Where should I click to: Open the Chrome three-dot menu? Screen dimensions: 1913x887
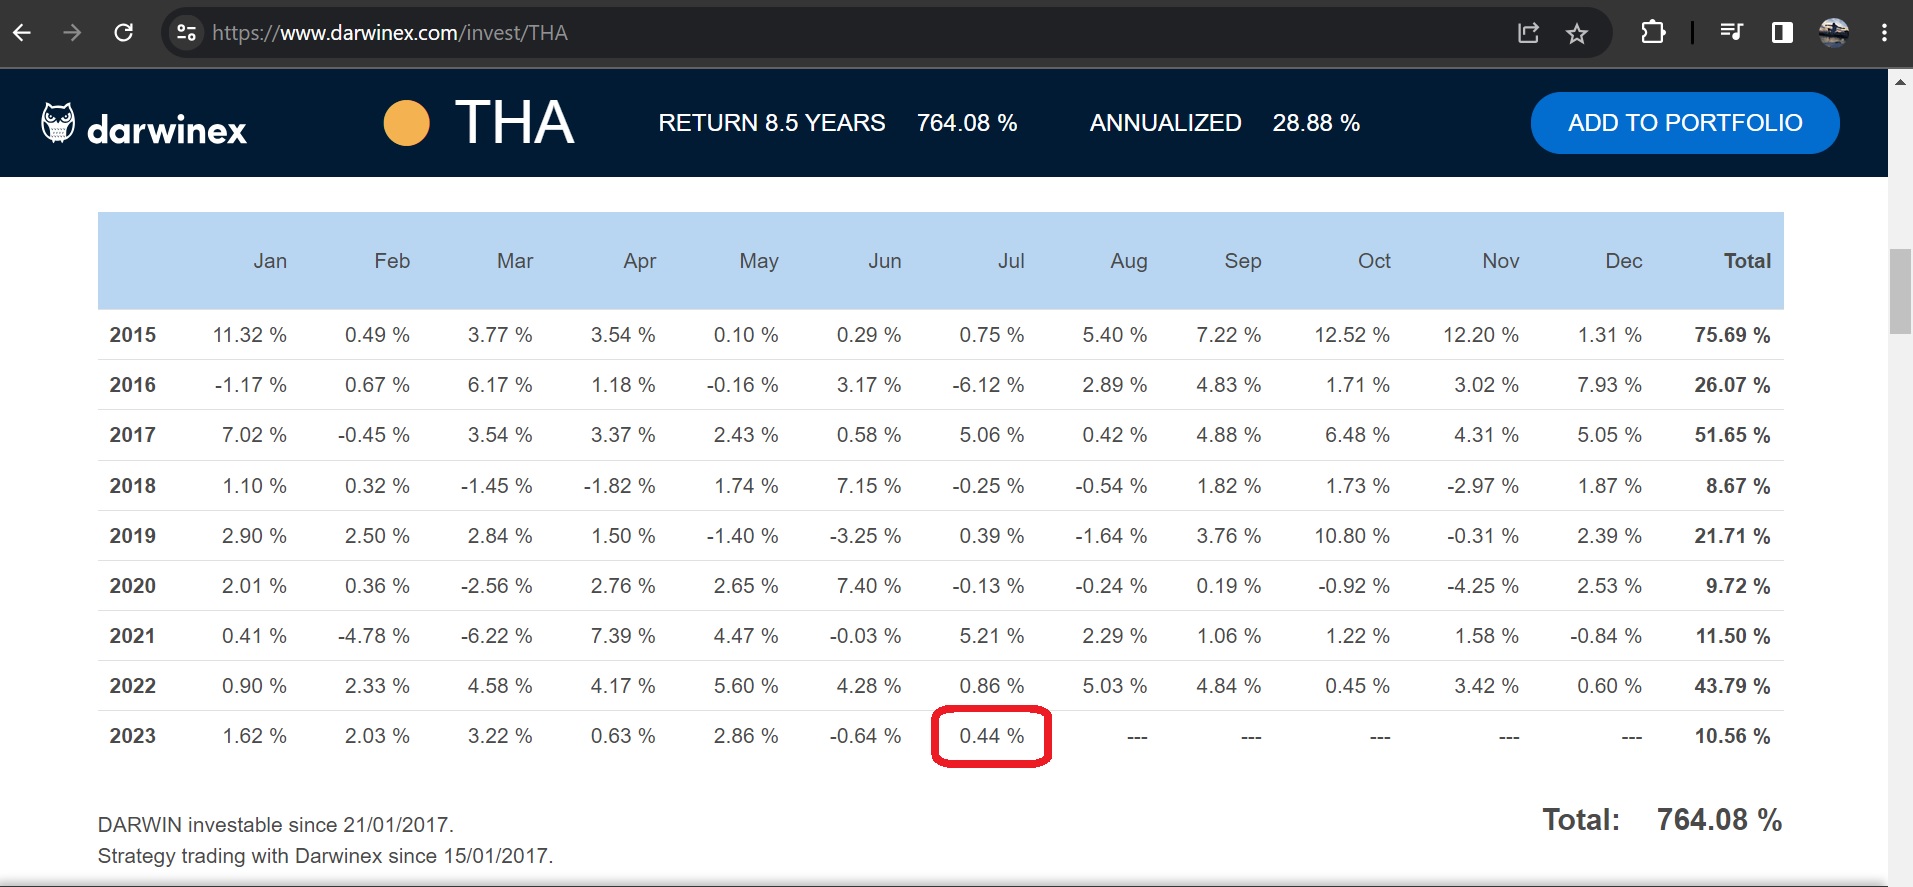(1884, 33)
